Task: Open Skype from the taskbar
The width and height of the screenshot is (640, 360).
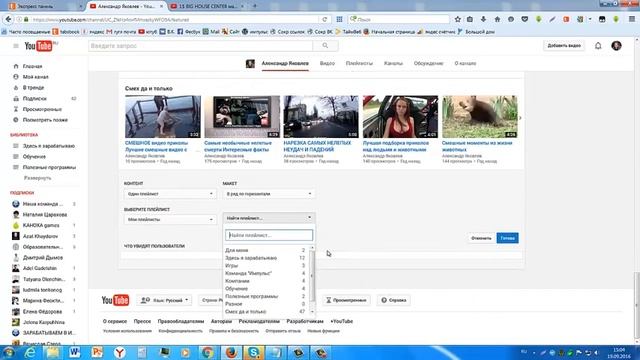Action: [x=253, y=352]
